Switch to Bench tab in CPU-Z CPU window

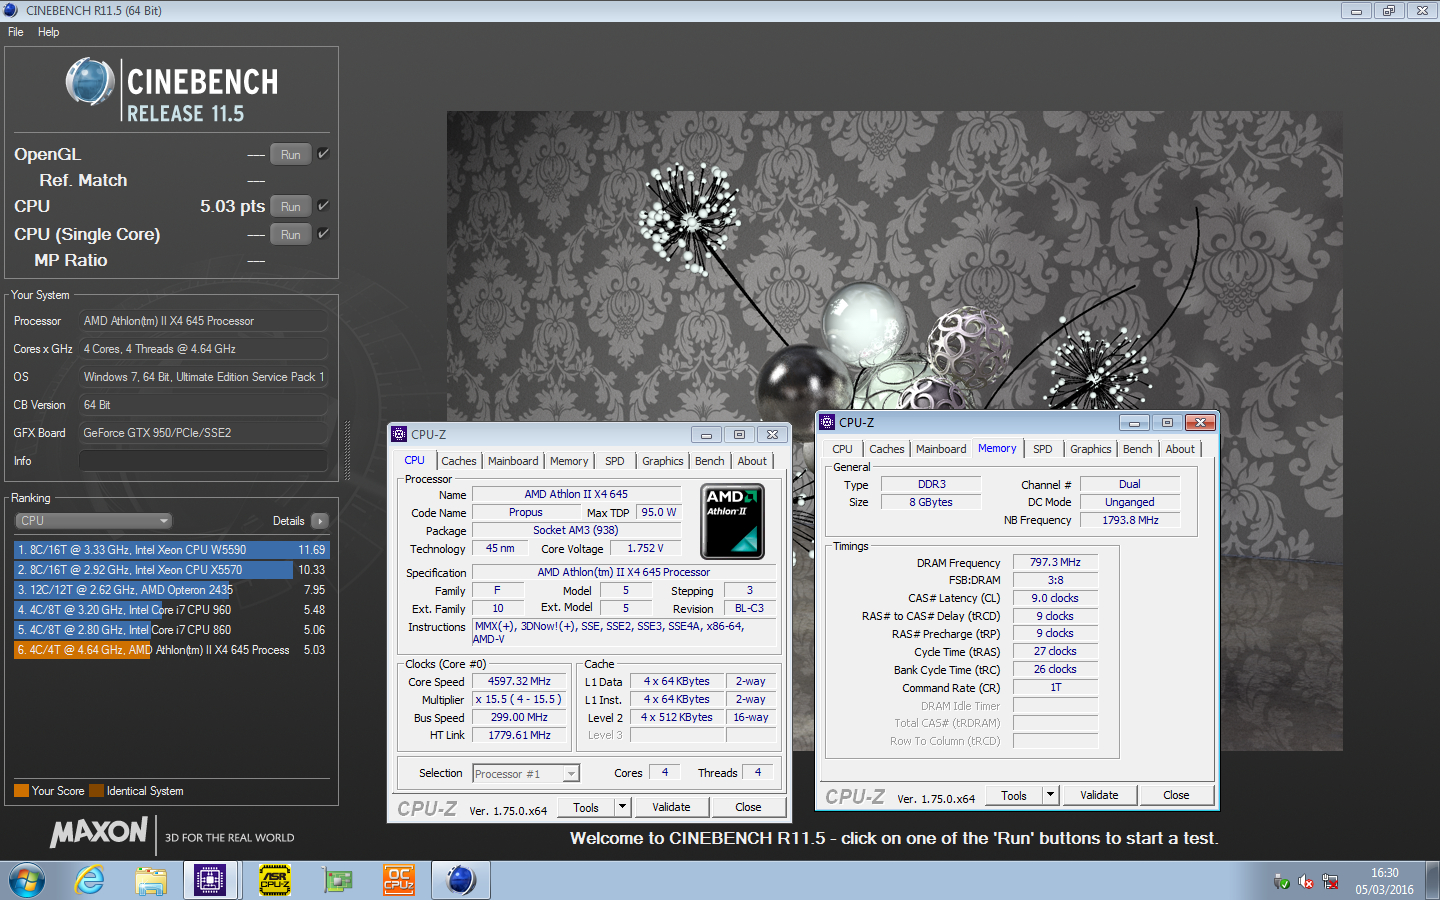pos(710,461)
